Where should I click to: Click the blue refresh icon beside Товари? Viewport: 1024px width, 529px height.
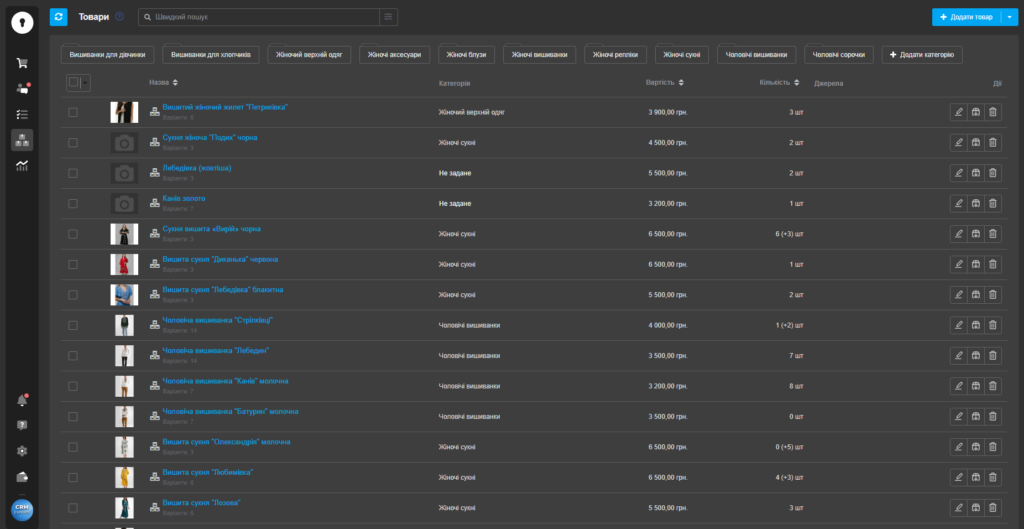pyautogui.click(x=59, y=17)
